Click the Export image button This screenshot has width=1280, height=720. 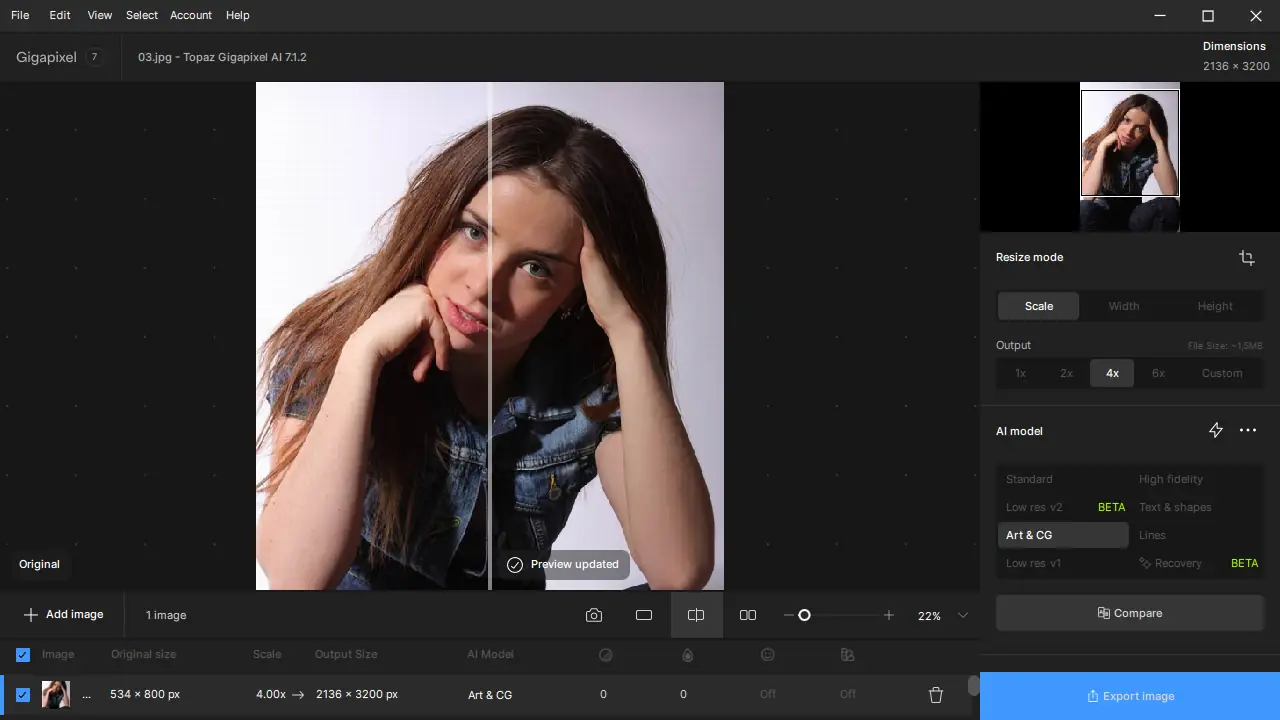[1130, 696]
